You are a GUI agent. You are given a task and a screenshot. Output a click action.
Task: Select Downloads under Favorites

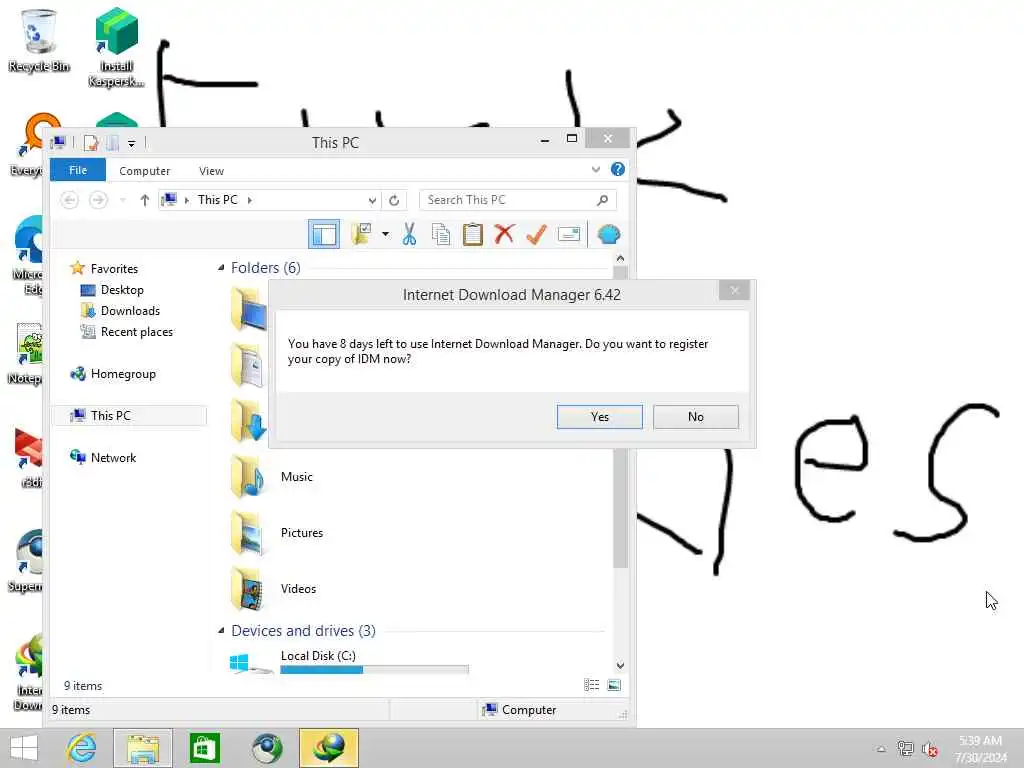click(x=130, y=311)
